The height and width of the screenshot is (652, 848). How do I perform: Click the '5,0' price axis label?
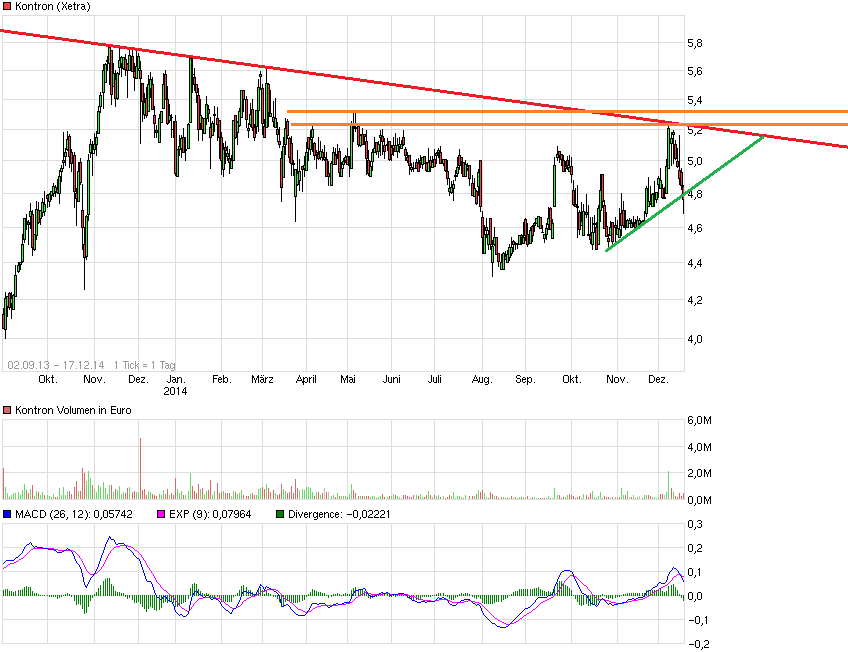pyautogui.click(x=695, y=161)
